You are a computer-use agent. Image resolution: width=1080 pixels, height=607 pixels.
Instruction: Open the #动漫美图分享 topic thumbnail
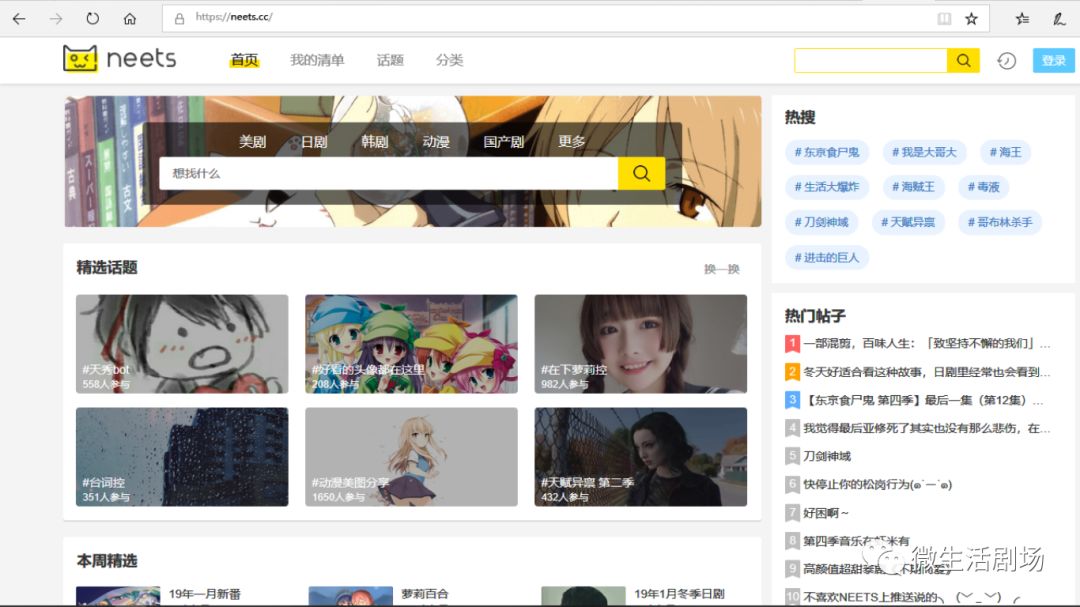411,457
